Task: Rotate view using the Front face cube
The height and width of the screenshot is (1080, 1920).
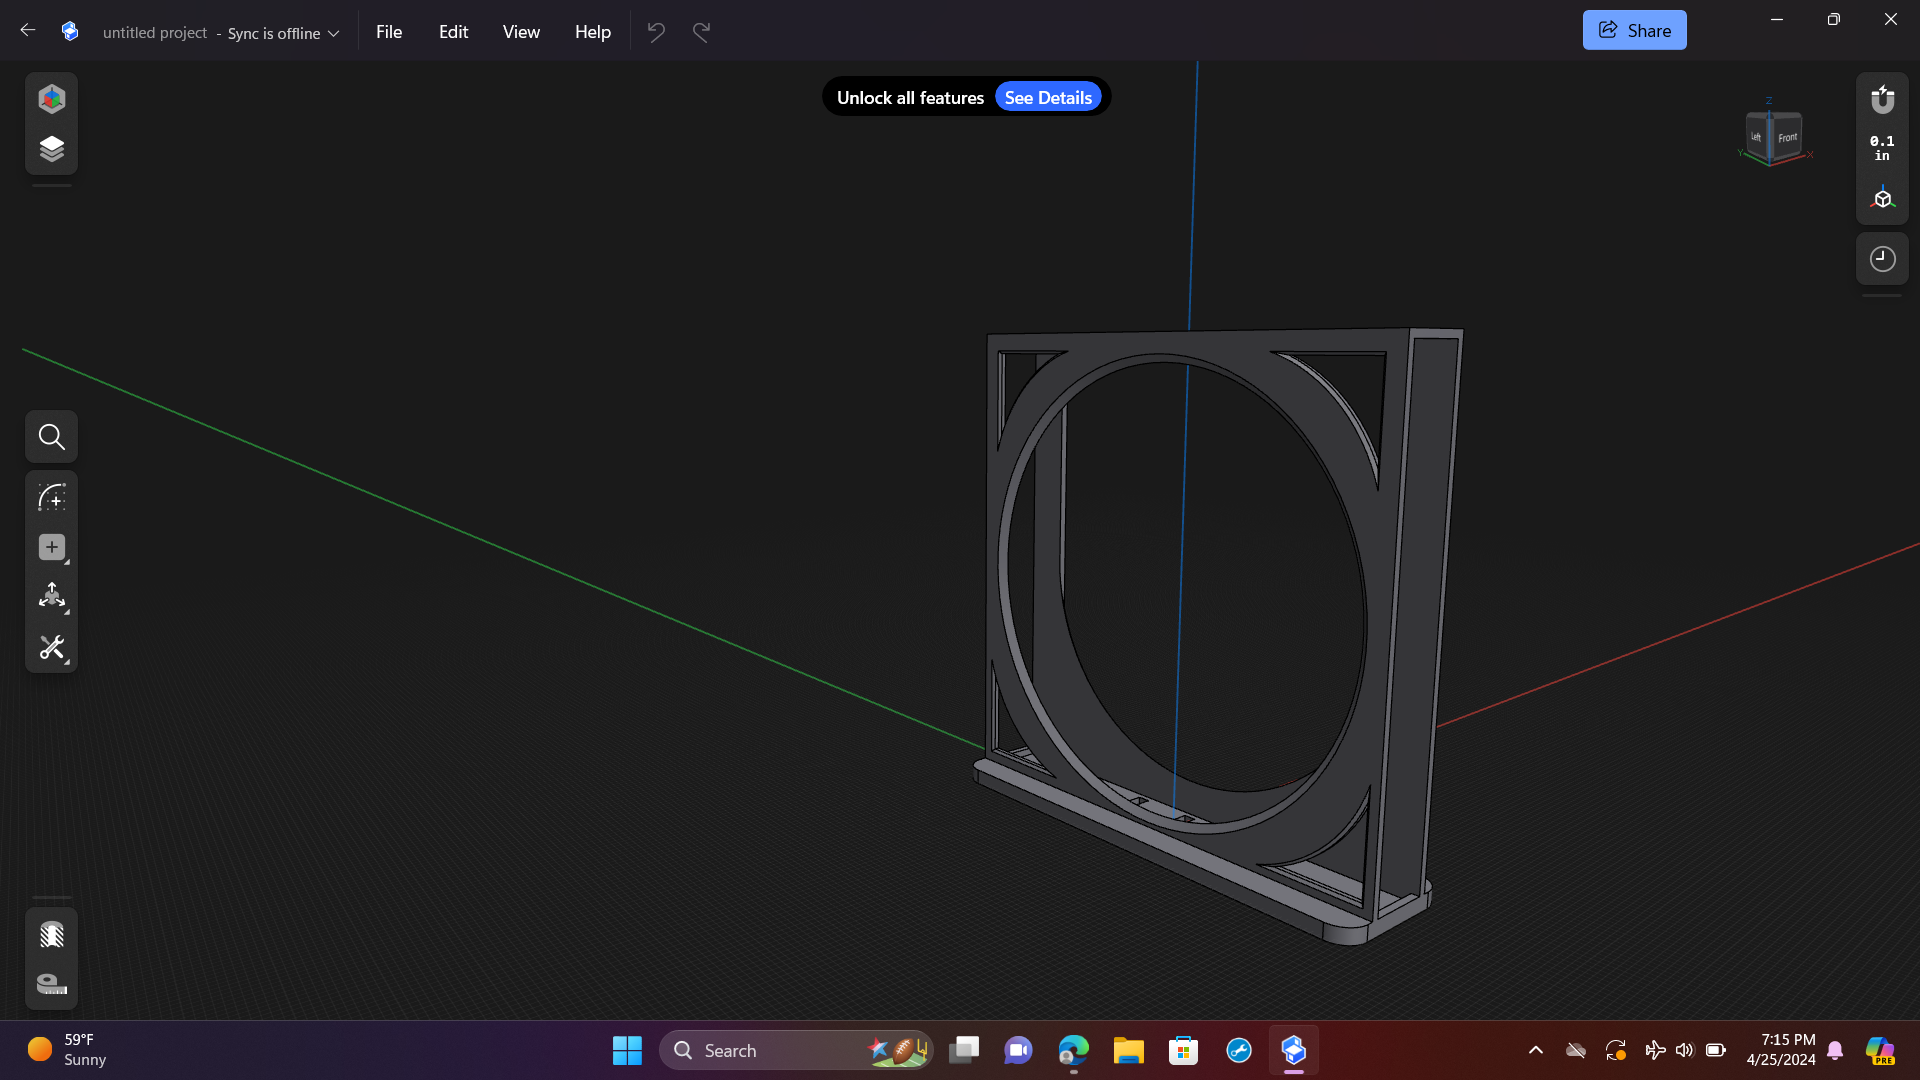Action: [x=1789, y=137]
